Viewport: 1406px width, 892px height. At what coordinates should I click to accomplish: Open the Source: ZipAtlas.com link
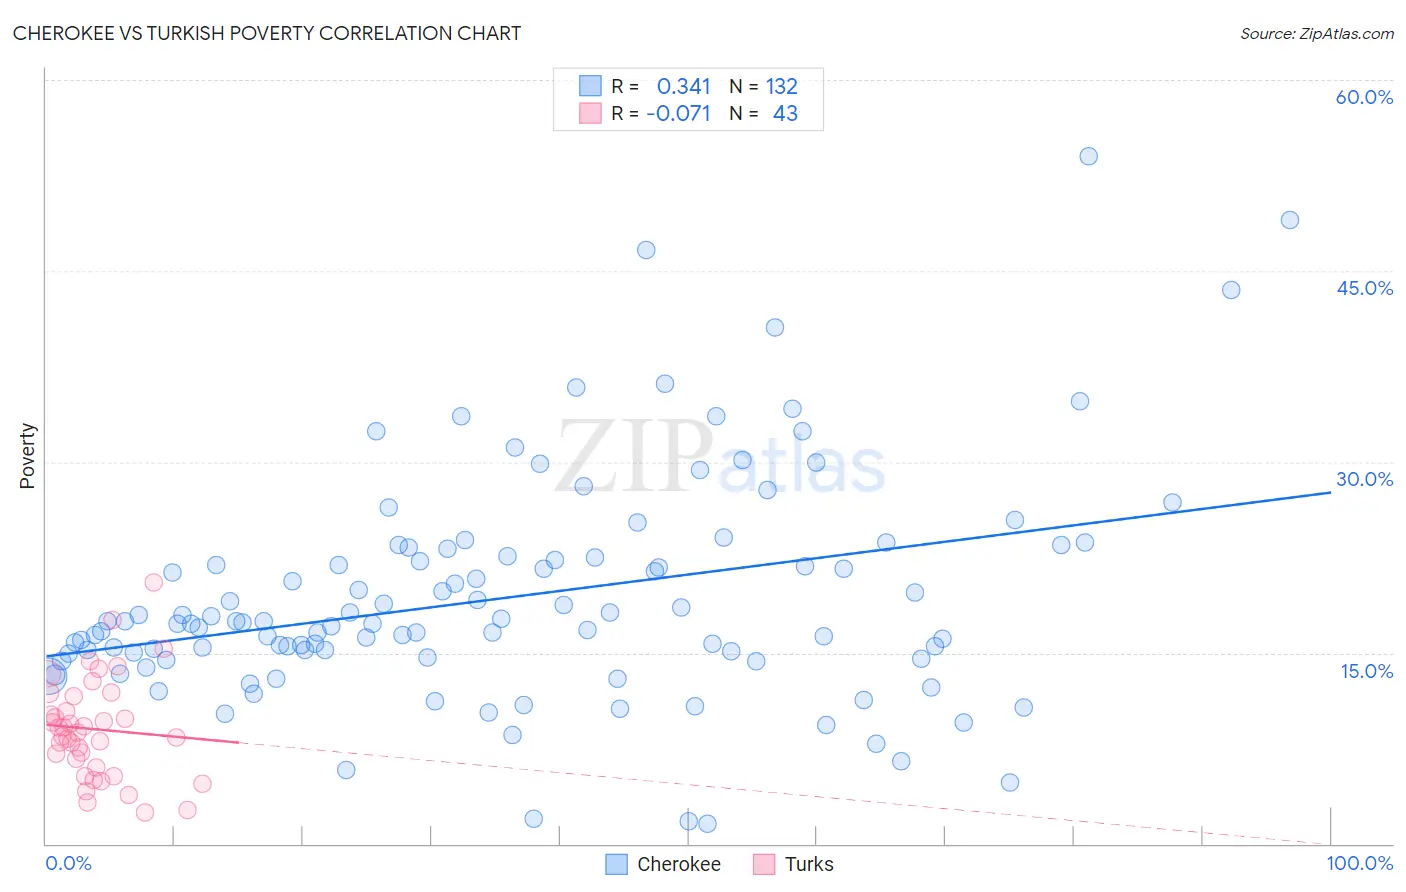[1317, 33]
